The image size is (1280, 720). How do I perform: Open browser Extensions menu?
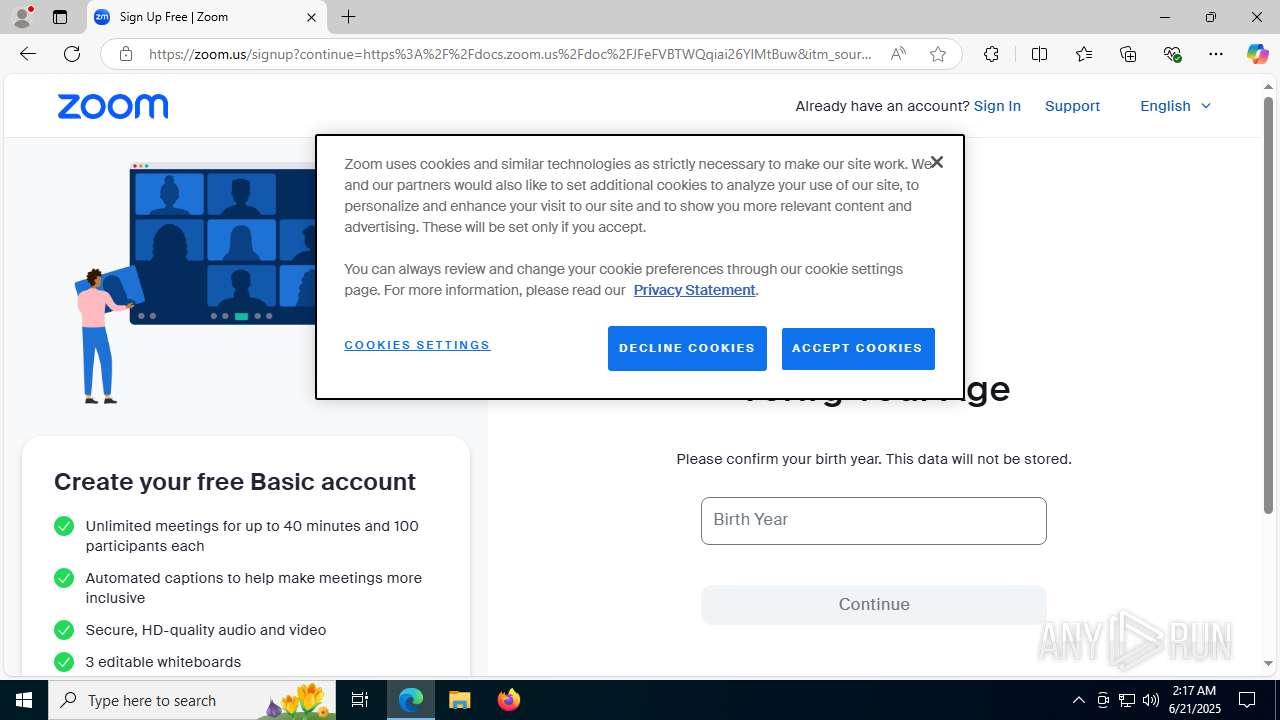[x=991, y=54]
